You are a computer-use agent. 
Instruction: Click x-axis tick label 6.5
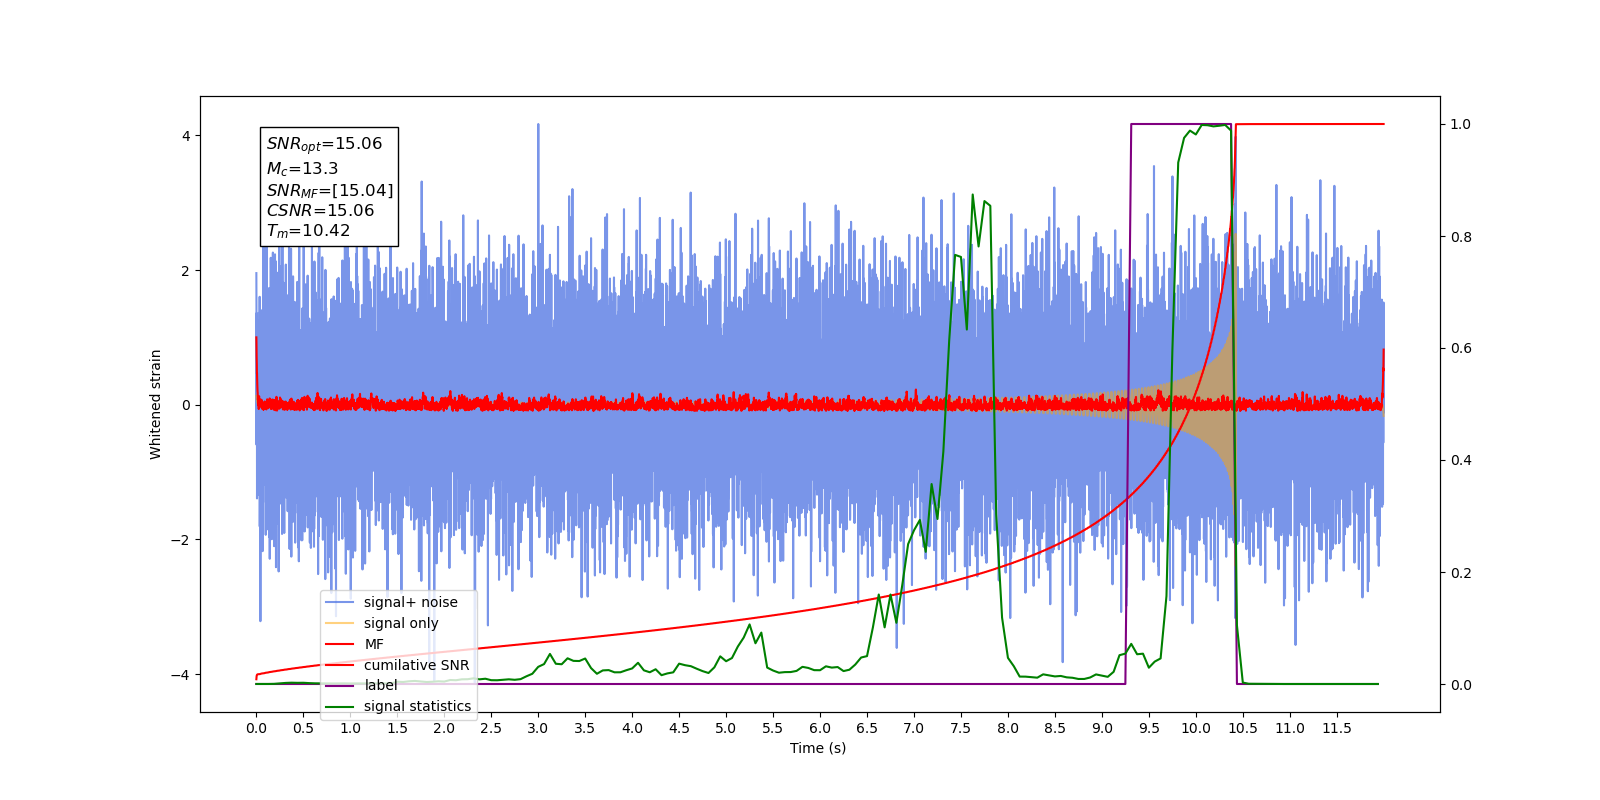[867, 728]
